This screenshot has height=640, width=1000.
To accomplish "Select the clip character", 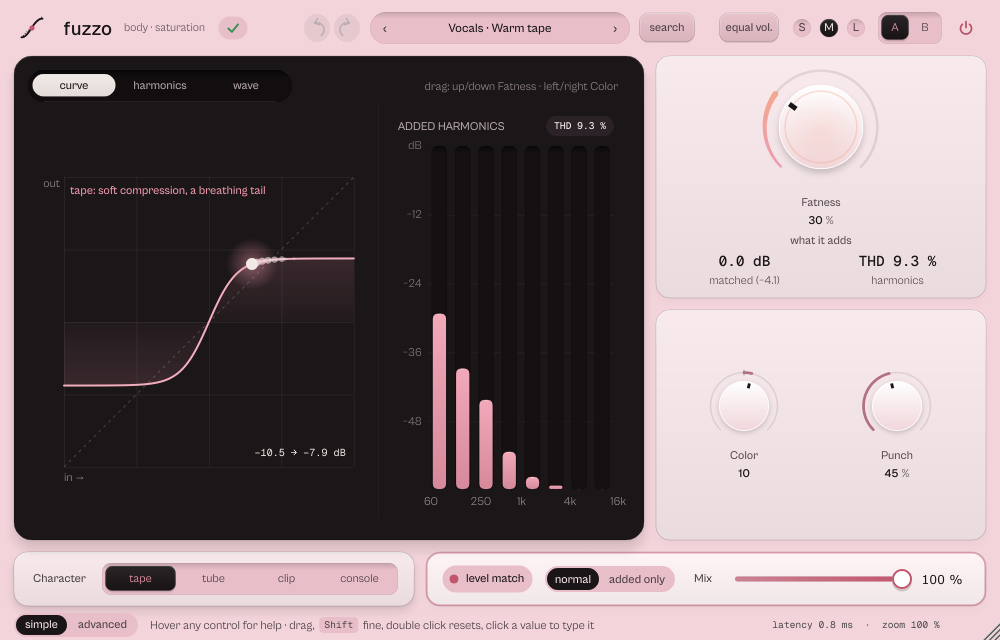I will (x=286, y=579).
